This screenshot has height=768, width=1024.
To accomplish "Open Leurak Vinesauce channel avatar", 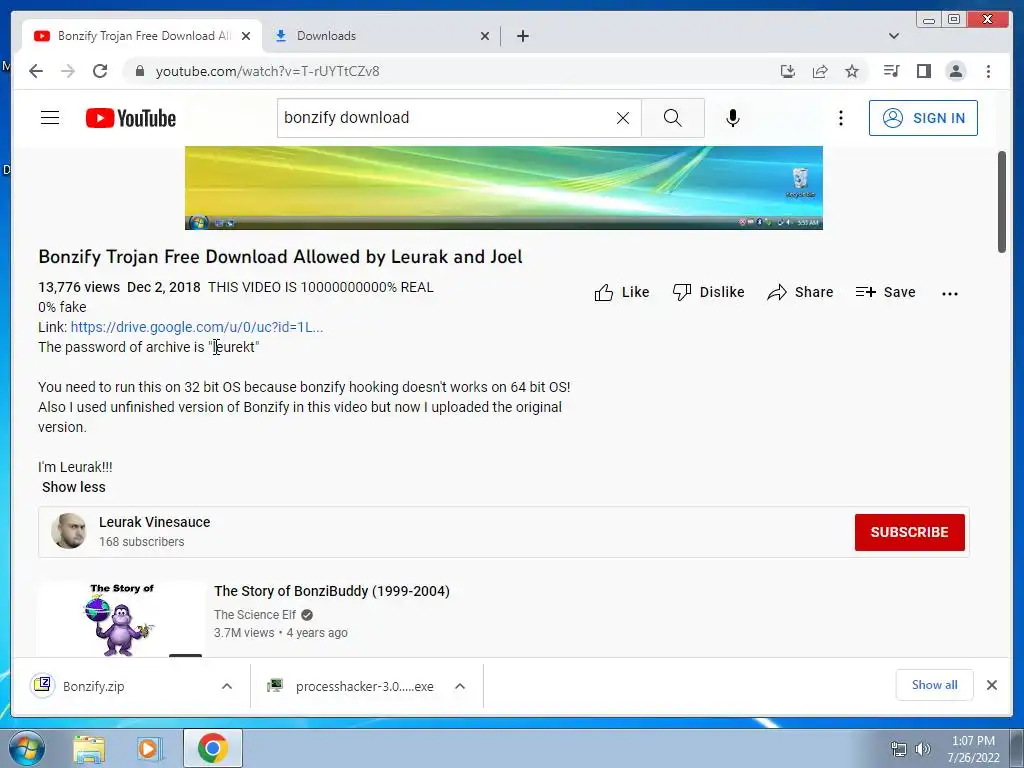I will point(69,531).
